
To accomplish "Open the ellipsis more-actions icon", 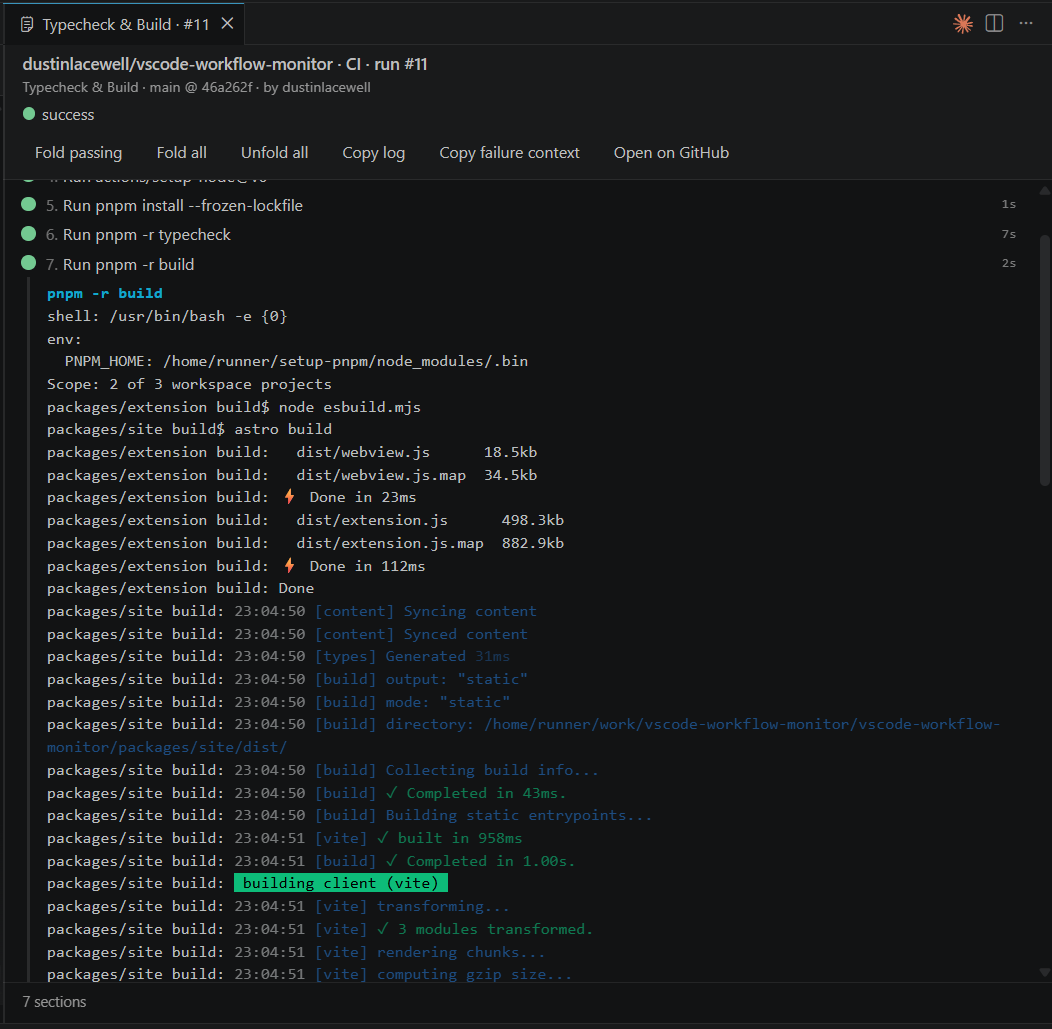I will click(1026, 24).
